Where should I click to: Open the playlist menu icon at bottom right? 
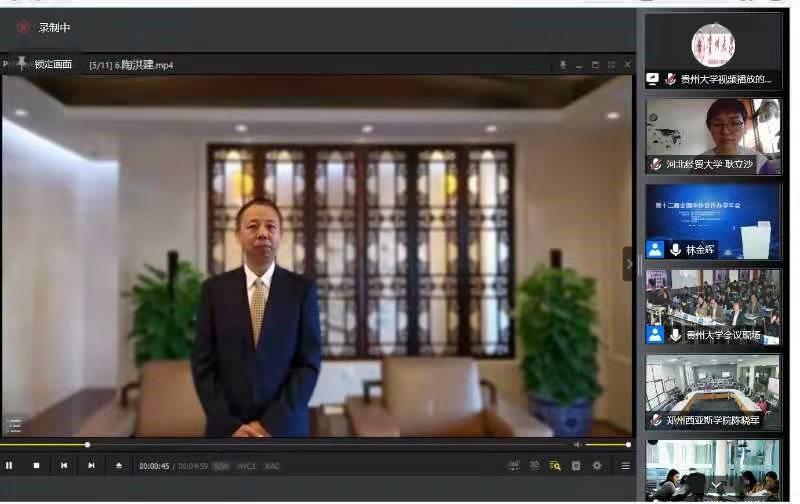coord(626,465)
